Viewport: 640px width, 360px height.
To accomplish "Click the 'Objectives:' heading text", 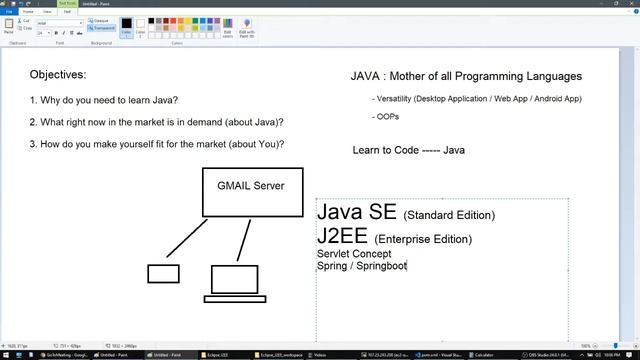I will click(58, 75).
